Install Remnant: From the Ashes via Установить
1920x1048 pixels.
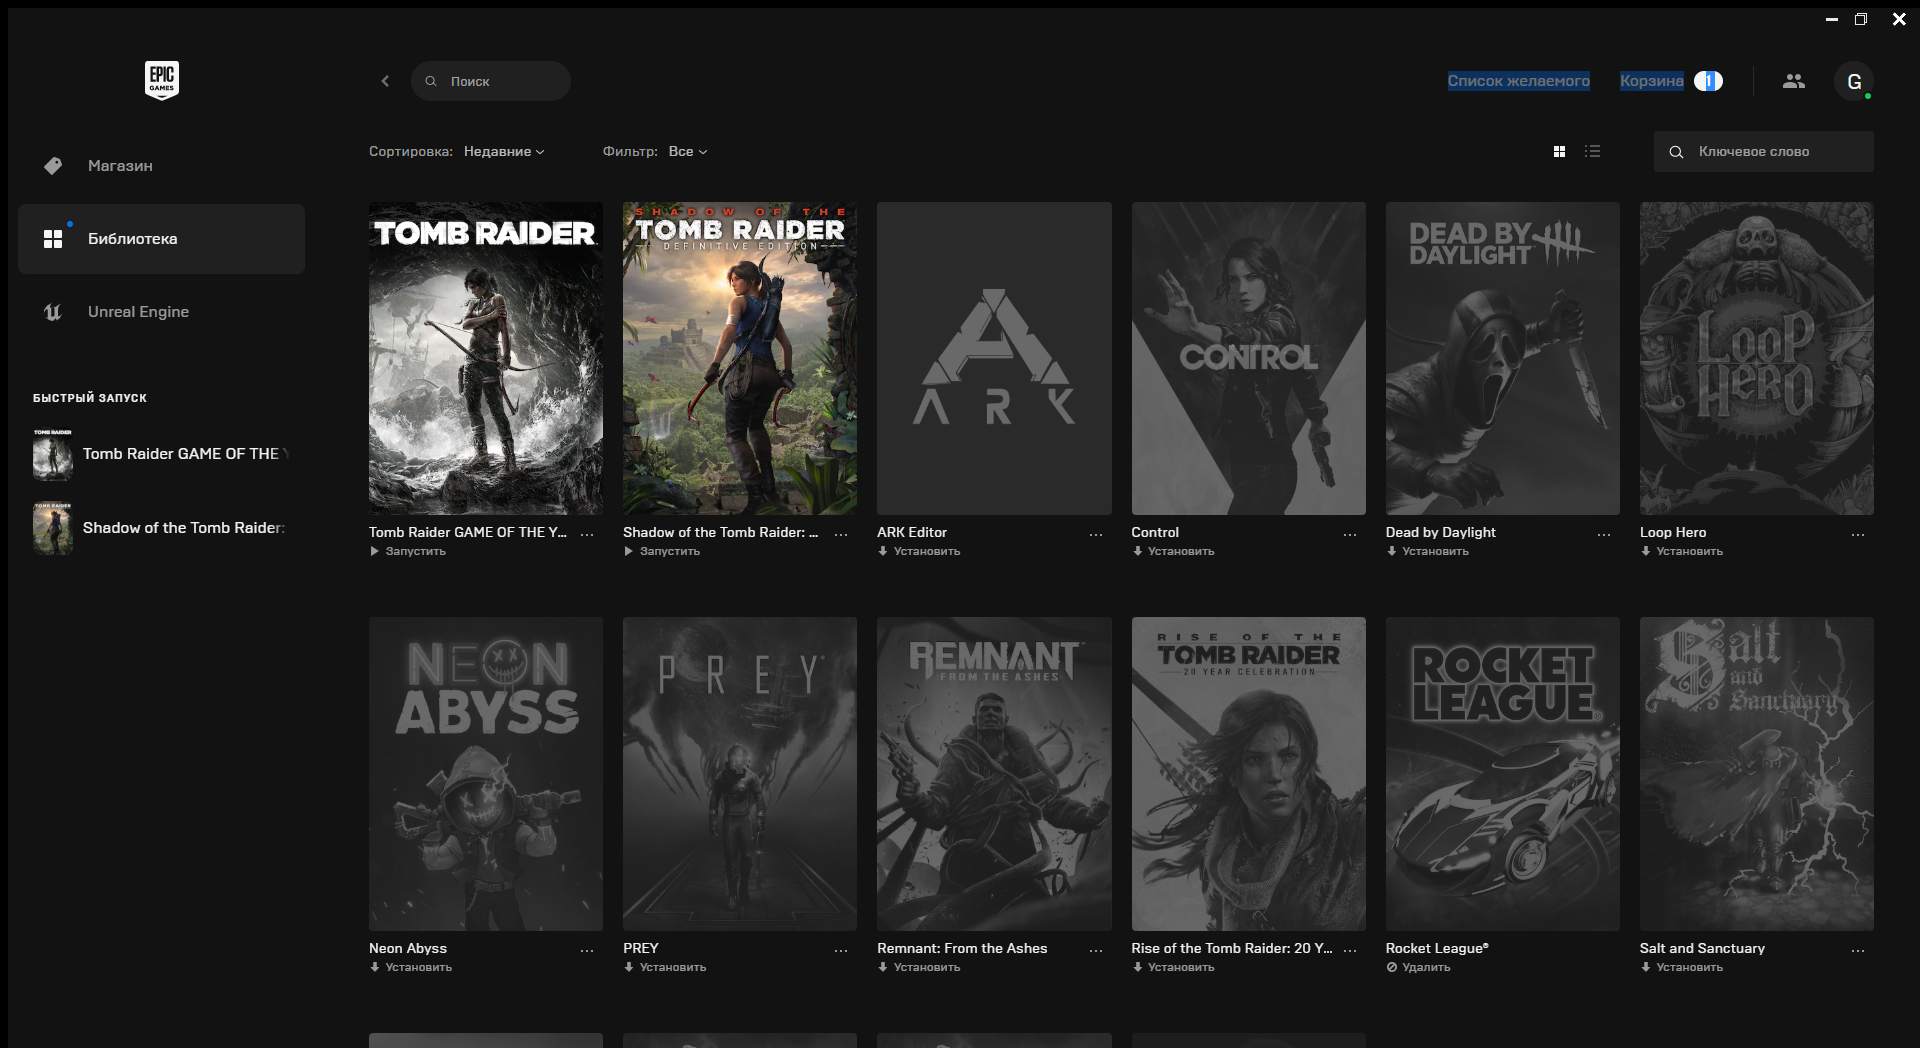coord(919,967)
